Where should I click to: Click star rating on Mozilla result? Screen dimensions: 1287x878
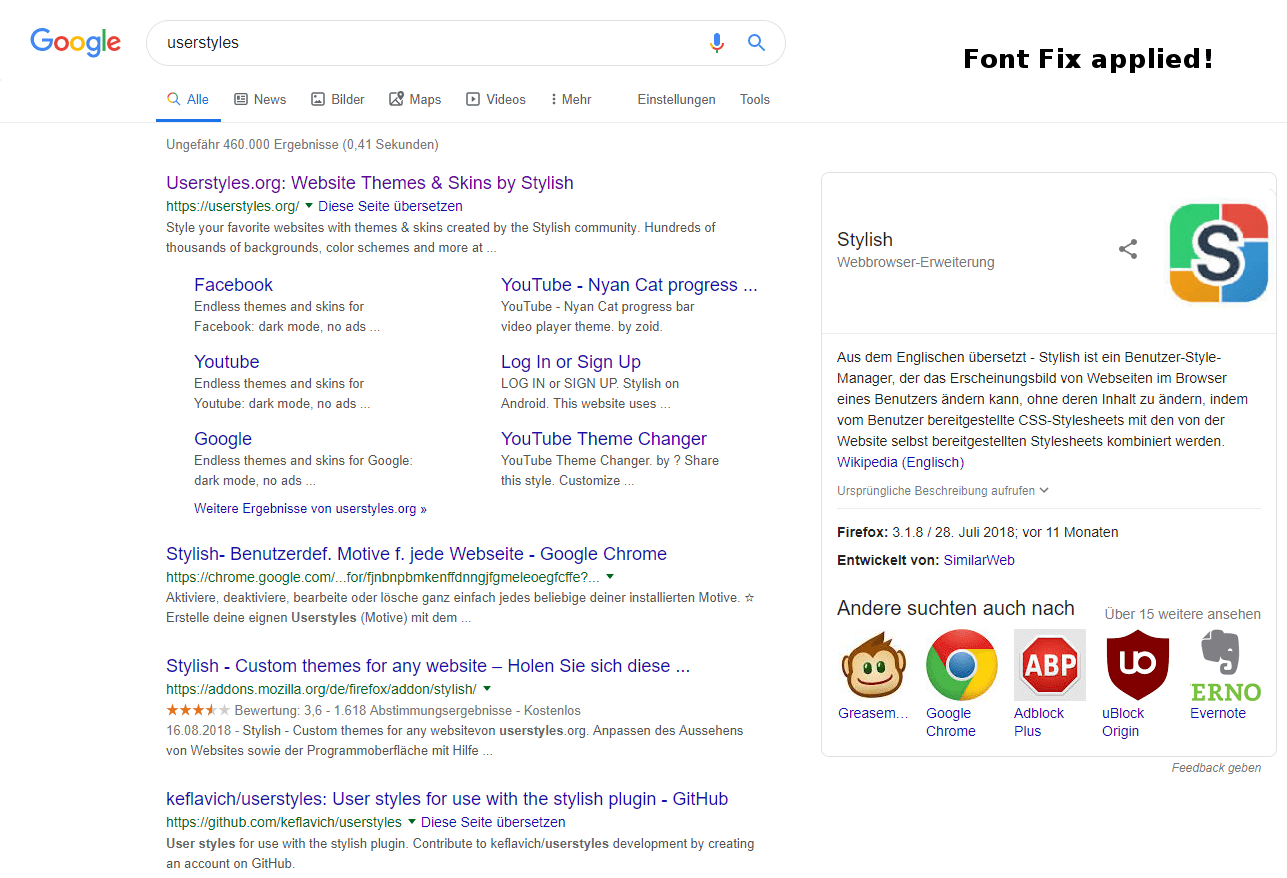coord(198,710)
